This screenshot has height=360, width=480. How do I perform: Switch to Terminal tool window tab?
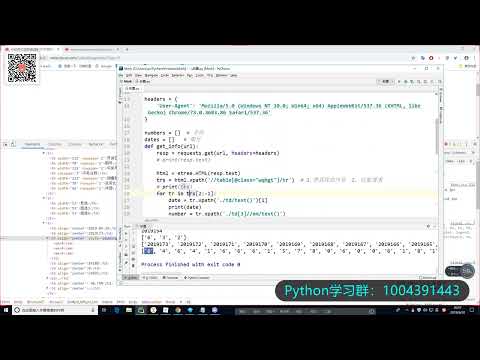click(170, 278)
